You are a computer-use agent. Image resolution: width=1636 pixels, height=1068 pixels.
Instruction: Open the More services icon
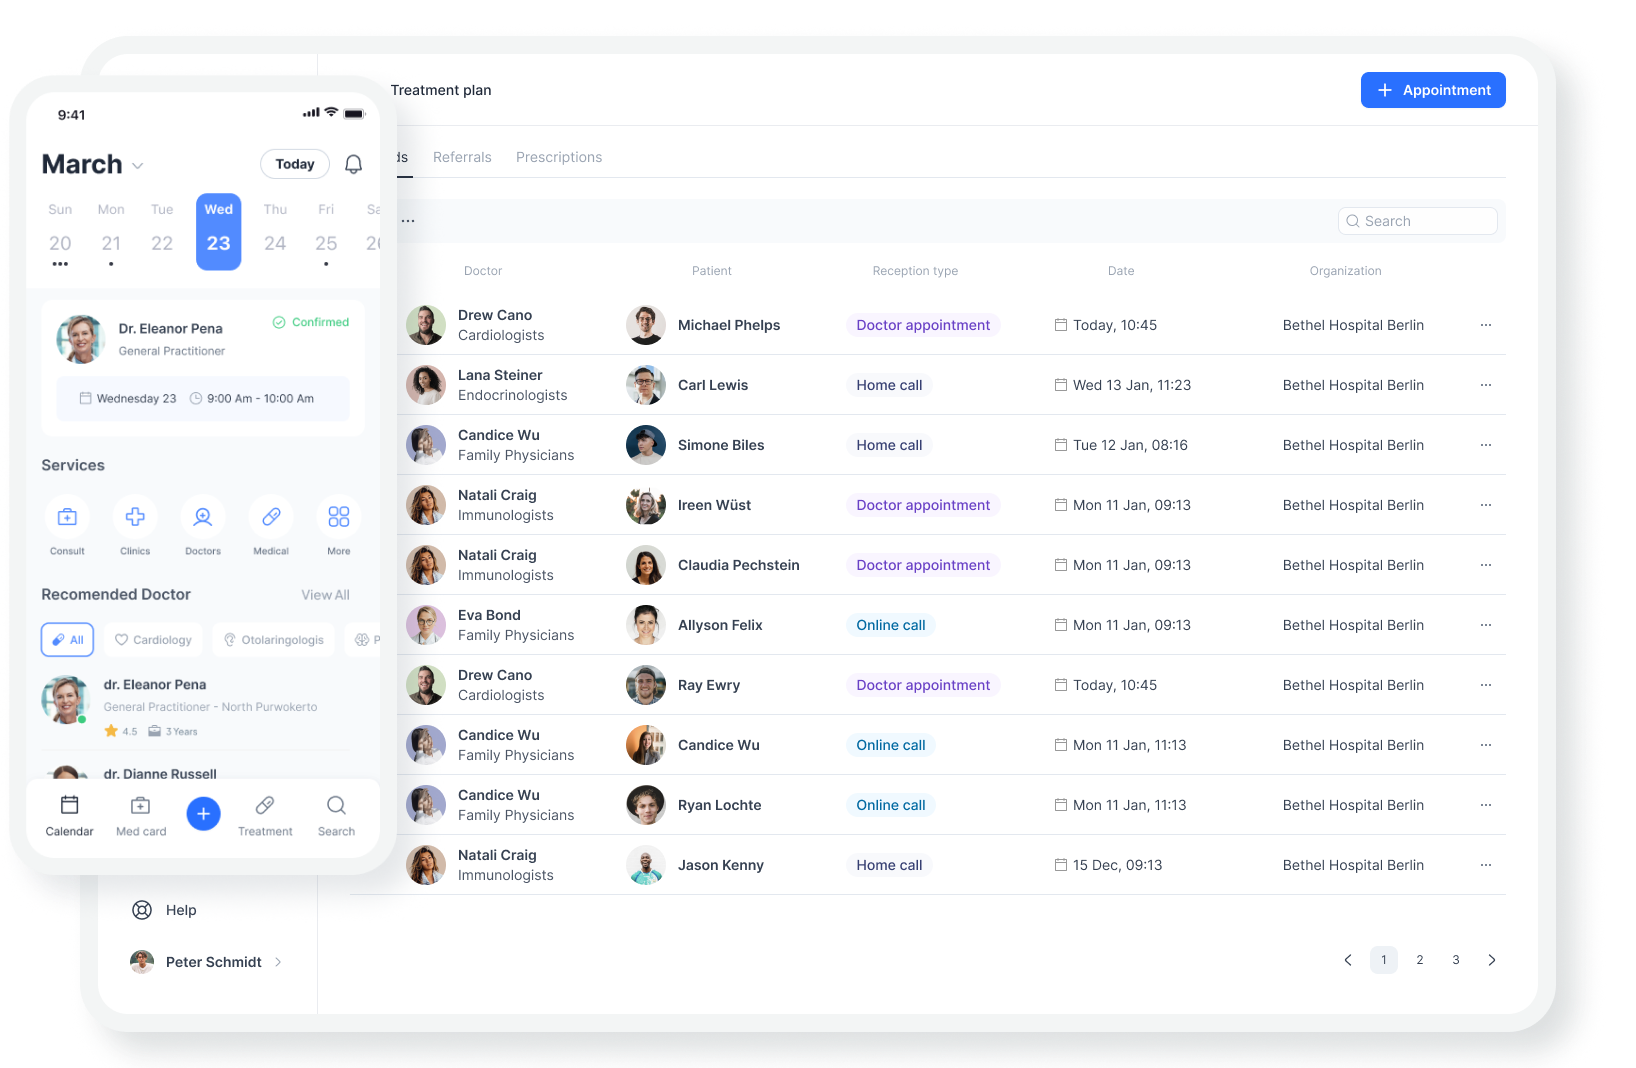339,517
